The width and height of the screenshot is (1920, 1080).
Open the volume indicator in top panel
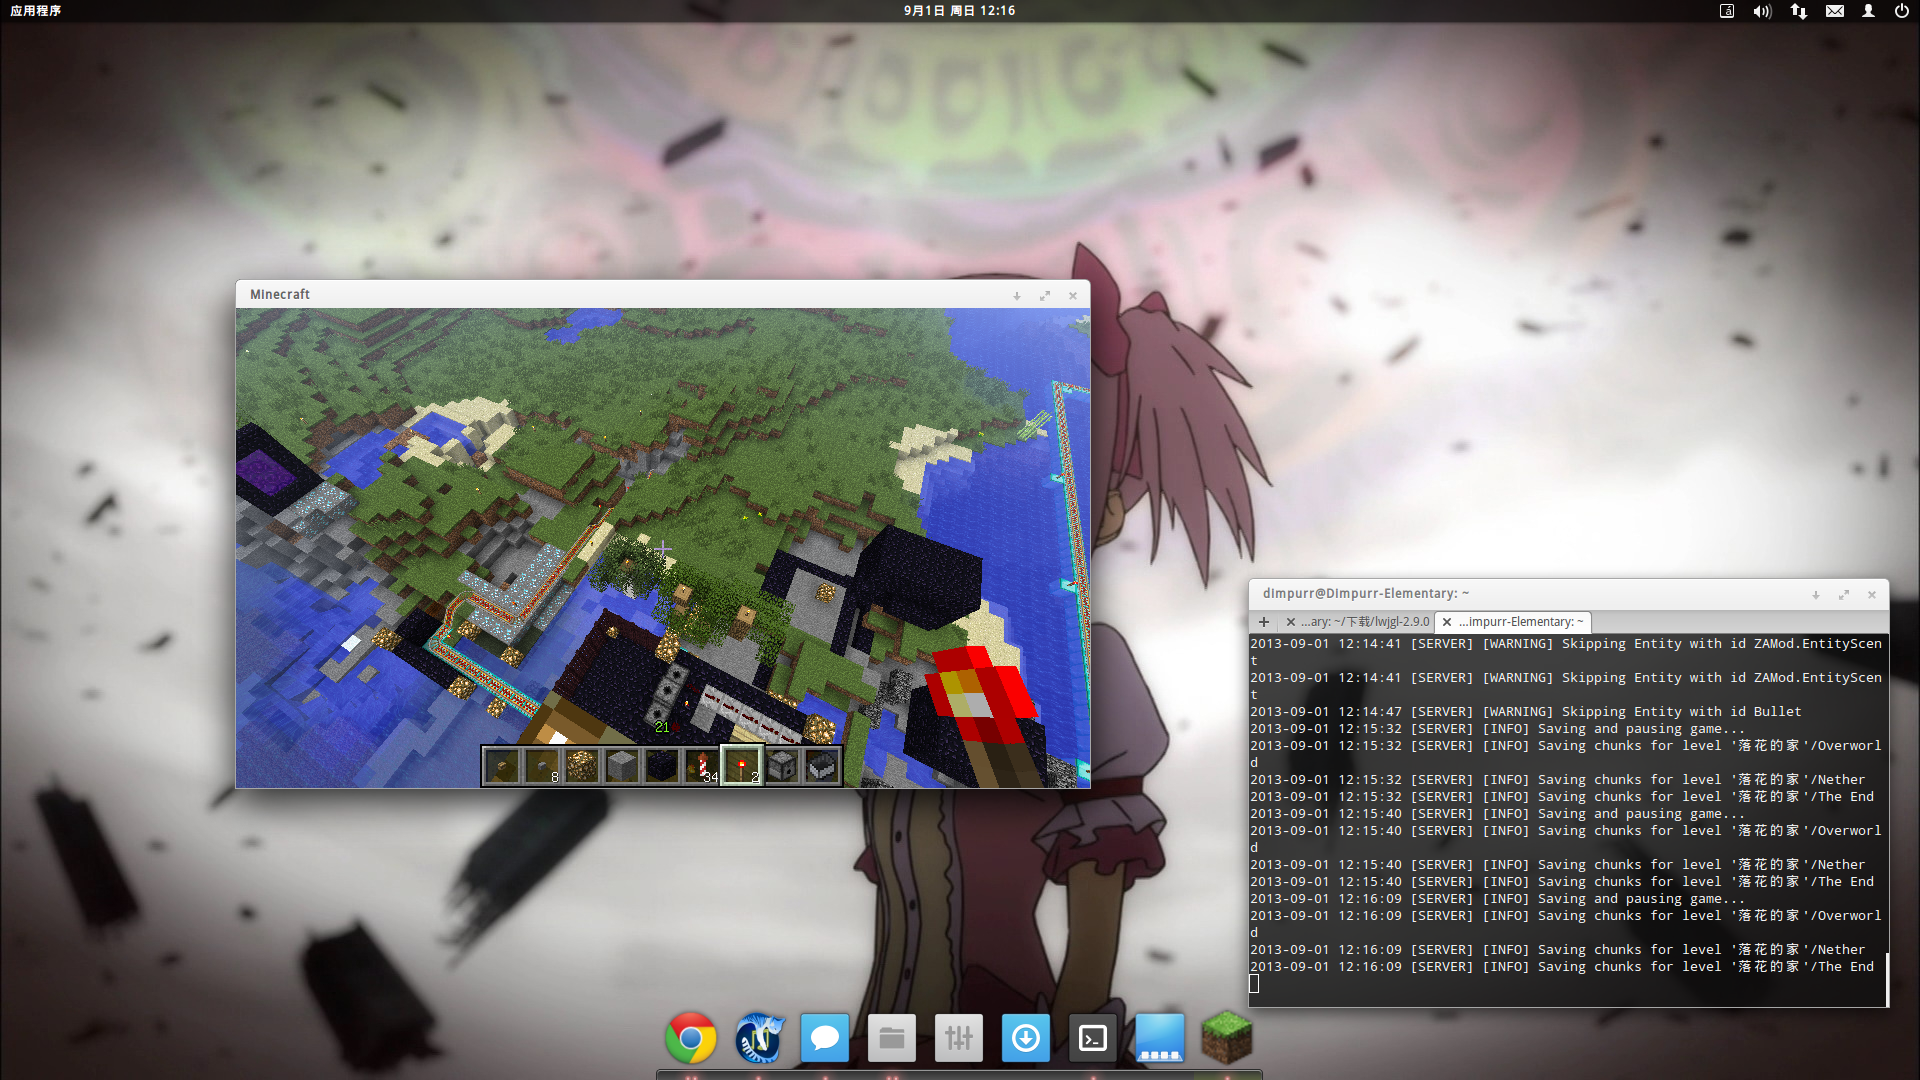(1762, 11)
